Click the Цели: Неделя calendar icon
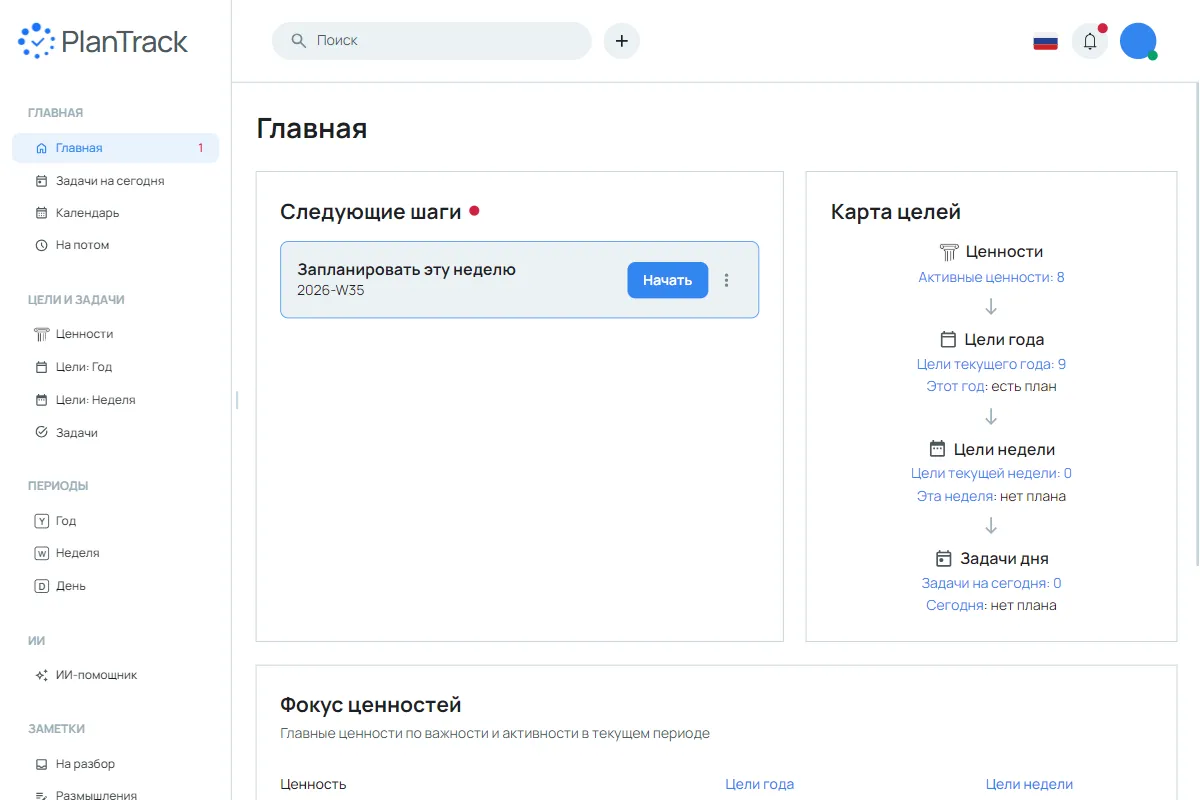1200x800 pixels. 41,400
